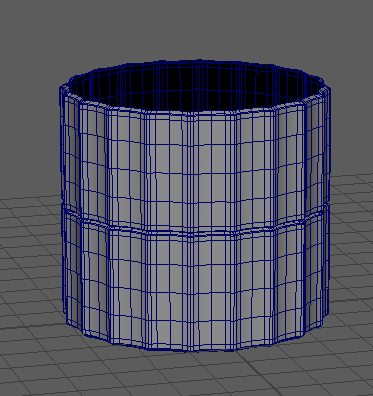Viewport: 373px width, 396px height.
Task: Click the right silhouette edge of the cylinder
Action: (x=329, y=200)
